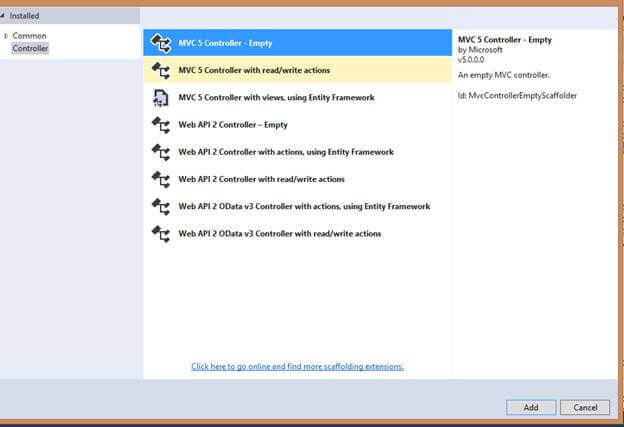Choose 'MVC 5 Controller with views, using Entity Framework'
624x427 pixels.
297,97
